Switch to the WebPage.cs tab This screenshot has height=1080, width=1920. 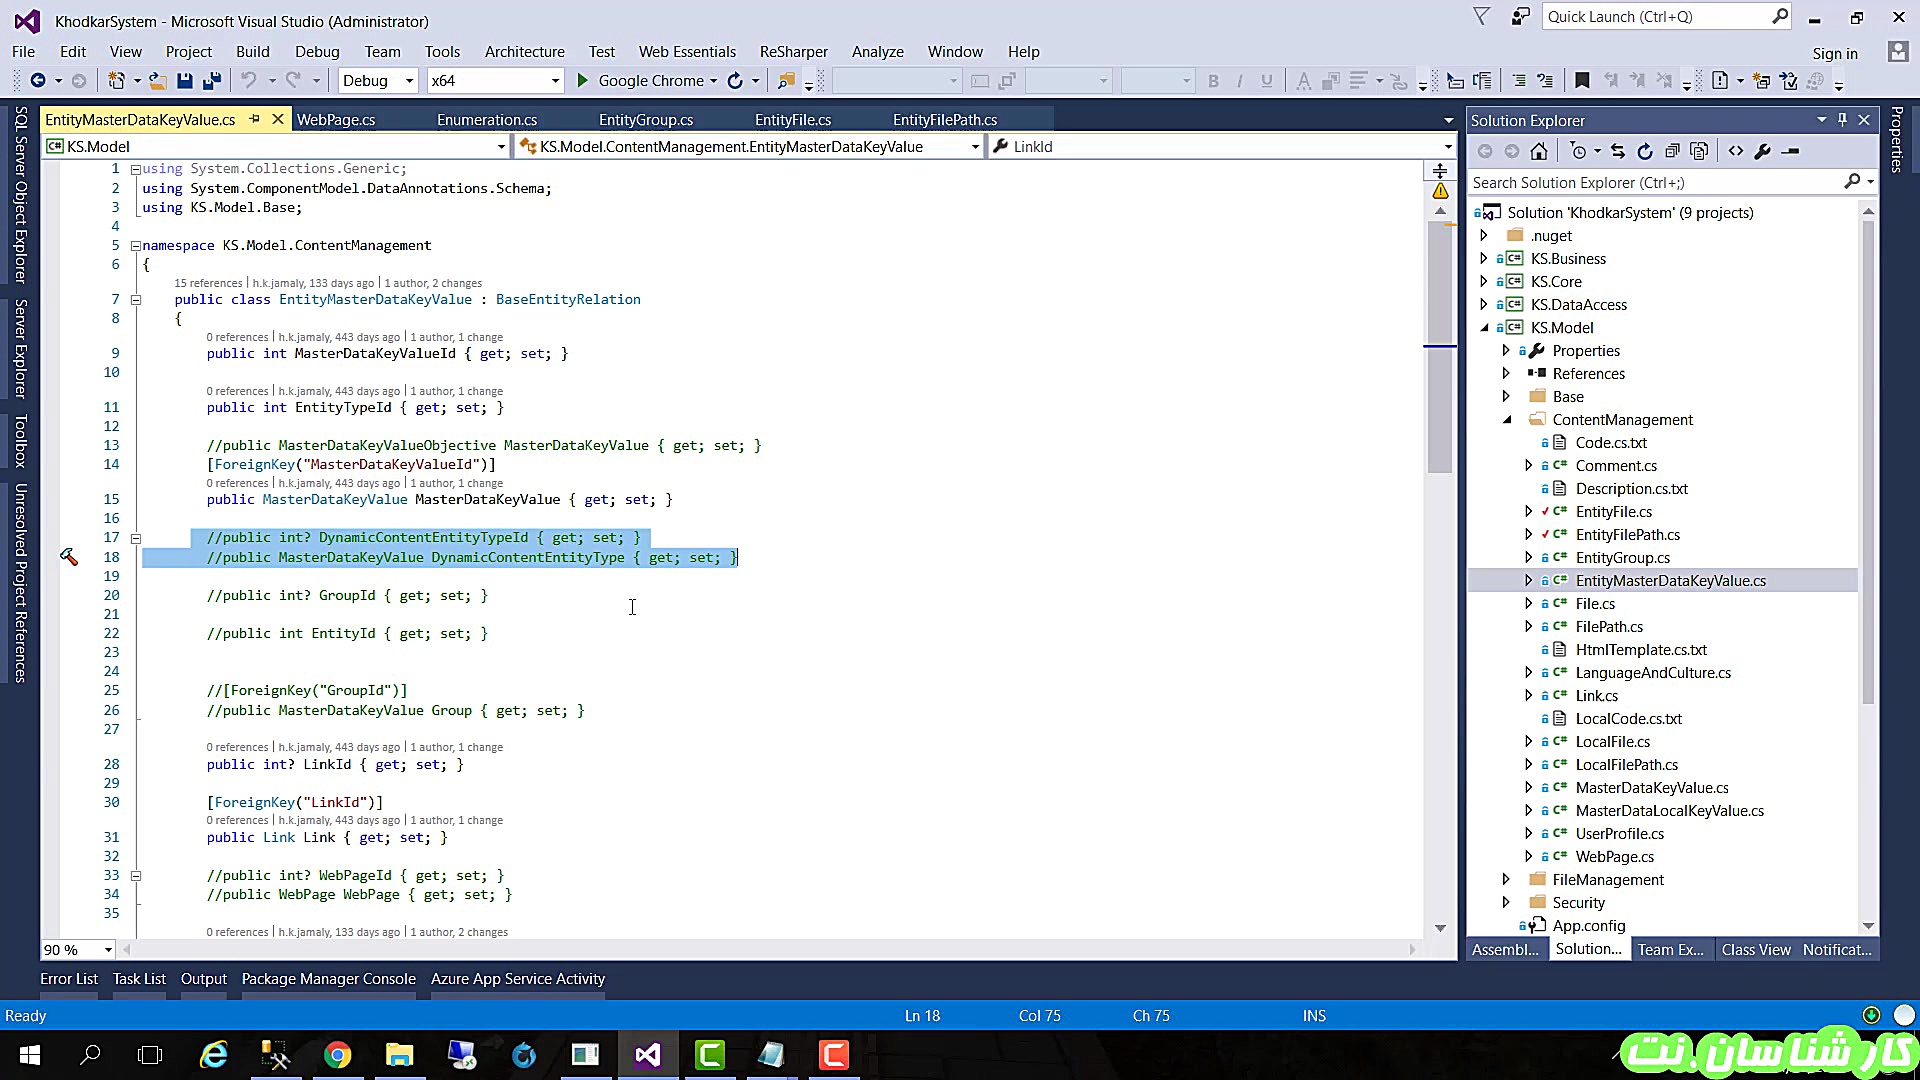coord(336,120)
